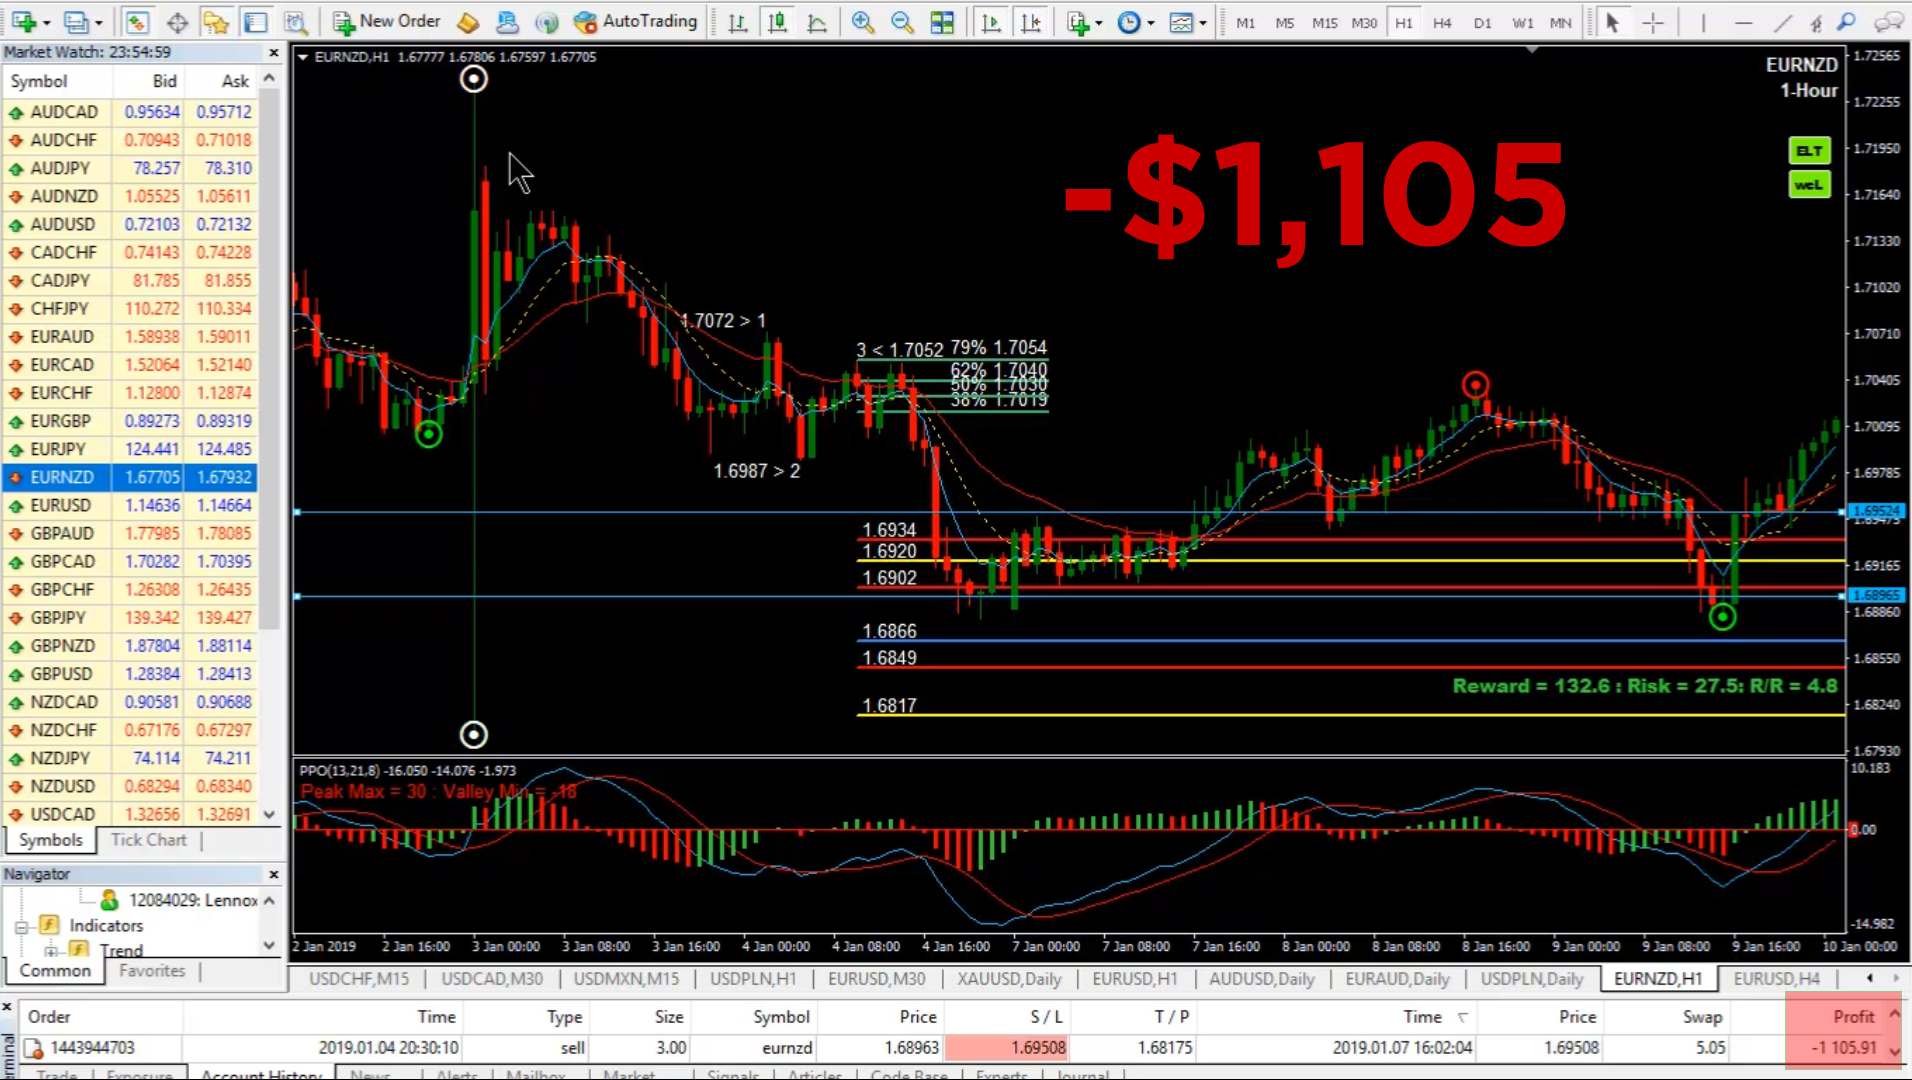Open the Periods clock icon
This screenshot has width=1912, height=1080.
1128,21
